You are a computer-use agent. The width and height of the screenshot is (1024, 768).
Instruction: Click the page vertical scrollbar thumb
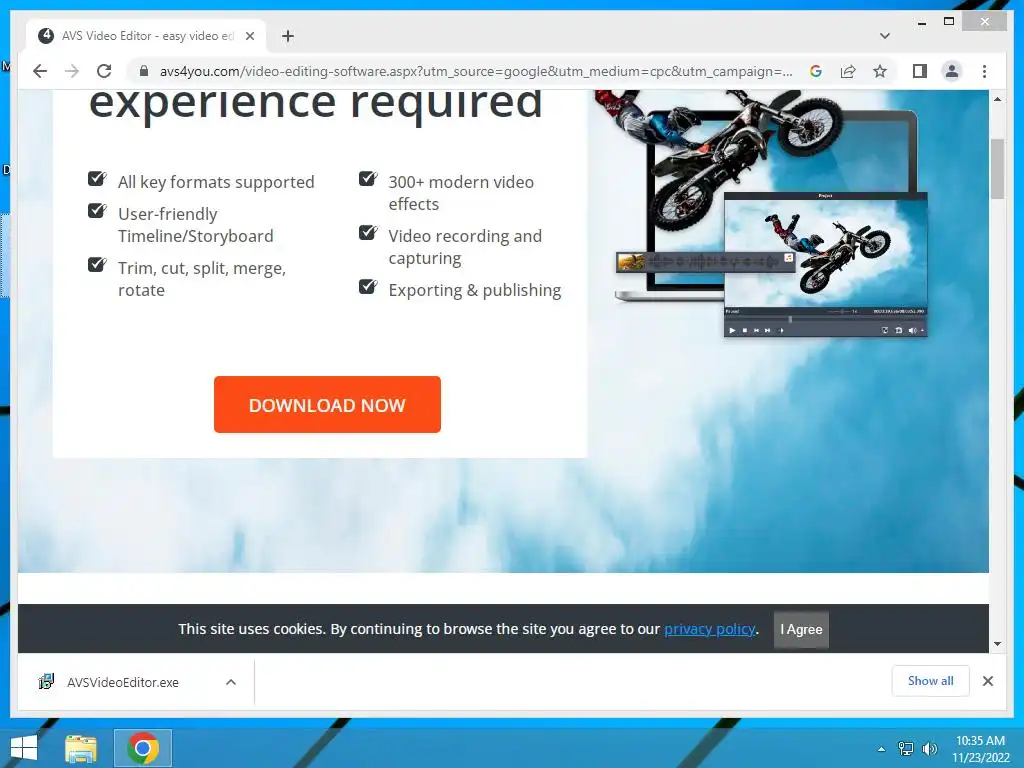pos(997,168)
